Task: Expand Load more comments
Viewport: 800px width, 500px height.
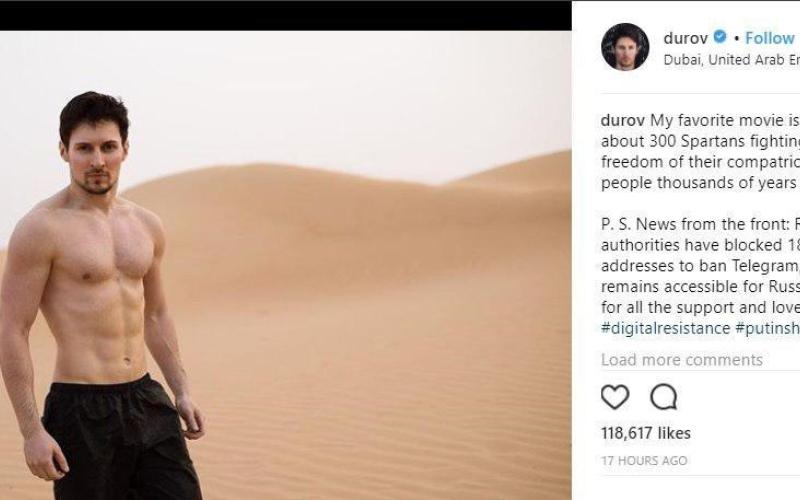Action: 682,360
